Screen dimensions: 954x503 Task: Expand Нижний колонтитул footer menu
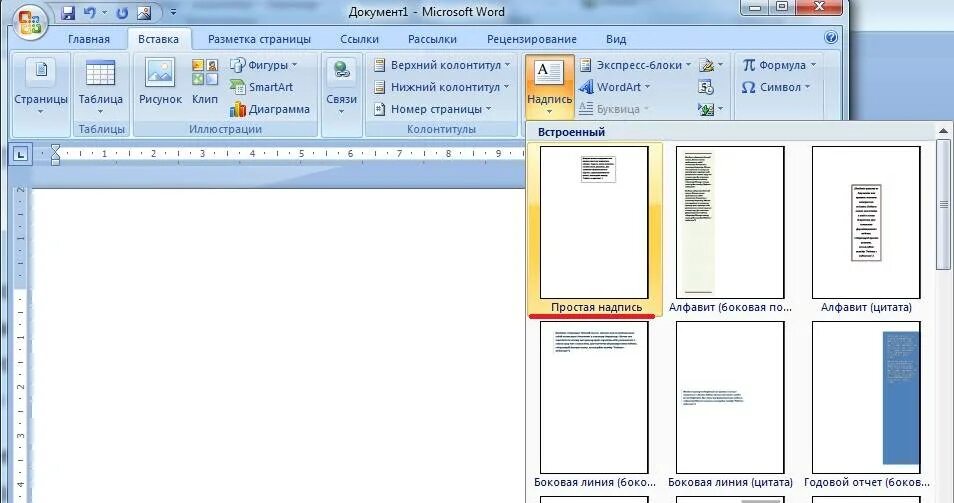(x=442, y=87)
